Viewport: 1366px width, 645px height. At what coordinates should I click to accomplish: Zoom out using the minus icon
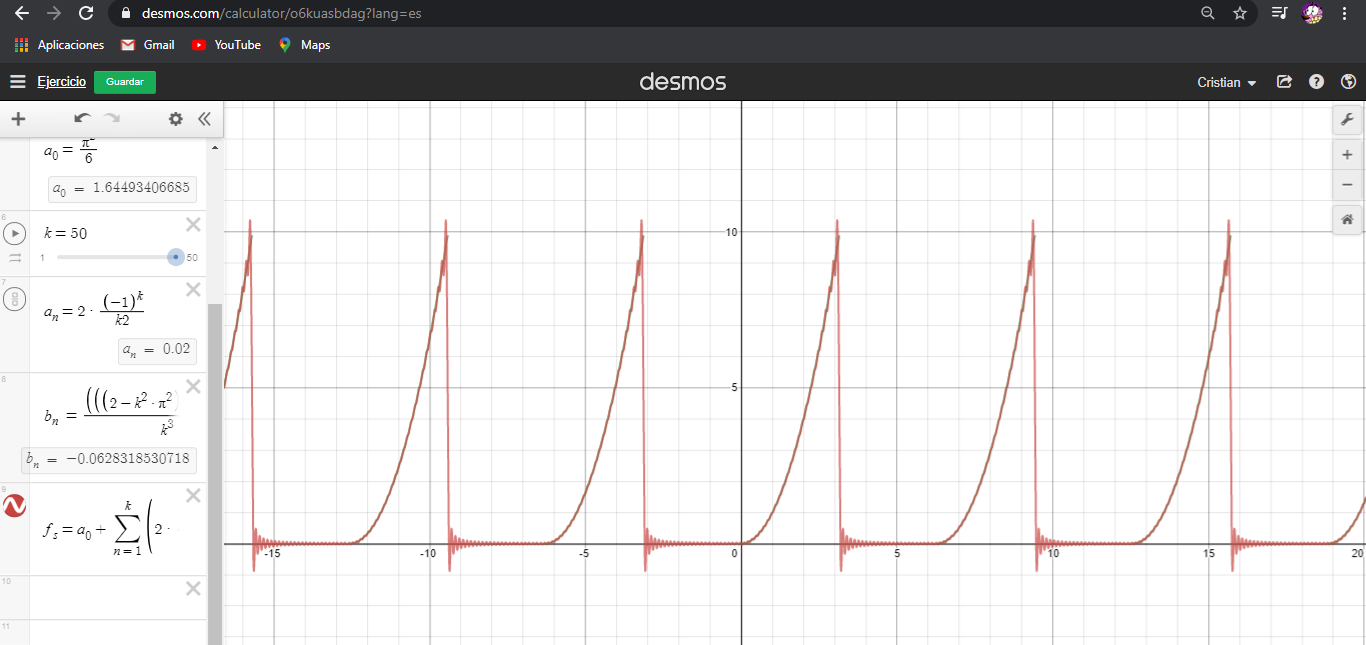(1347, 184)
